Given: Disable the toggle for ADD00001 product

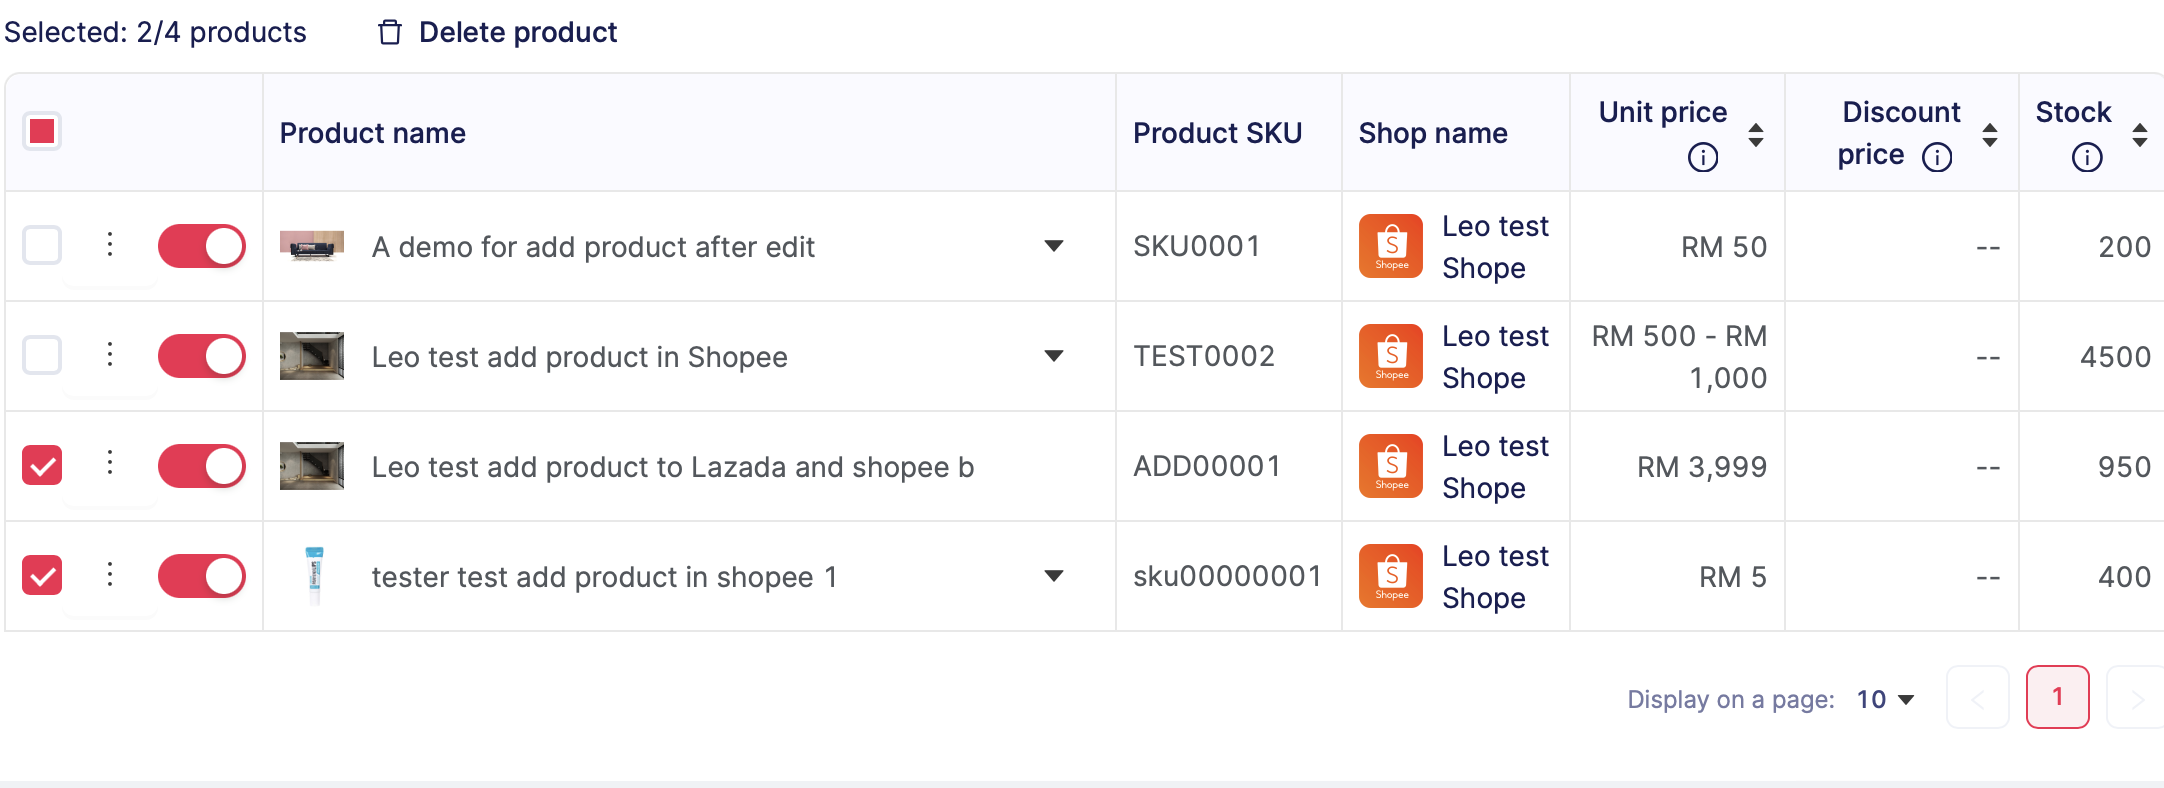Looking at the screenshot, I should (201, 466).
